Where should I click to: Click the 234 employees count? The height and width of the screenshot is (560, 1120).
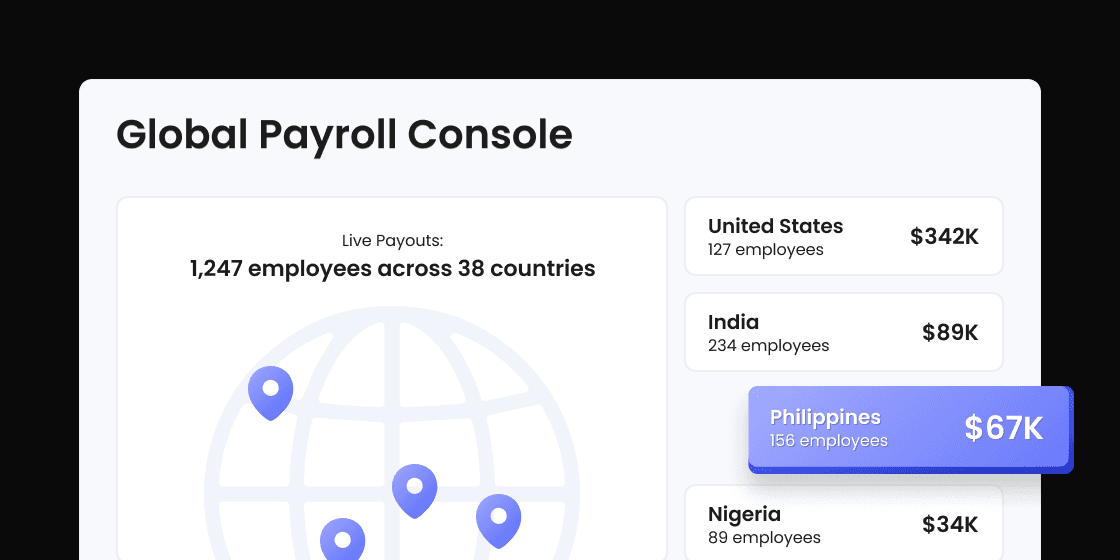click(x=768, y=346)
